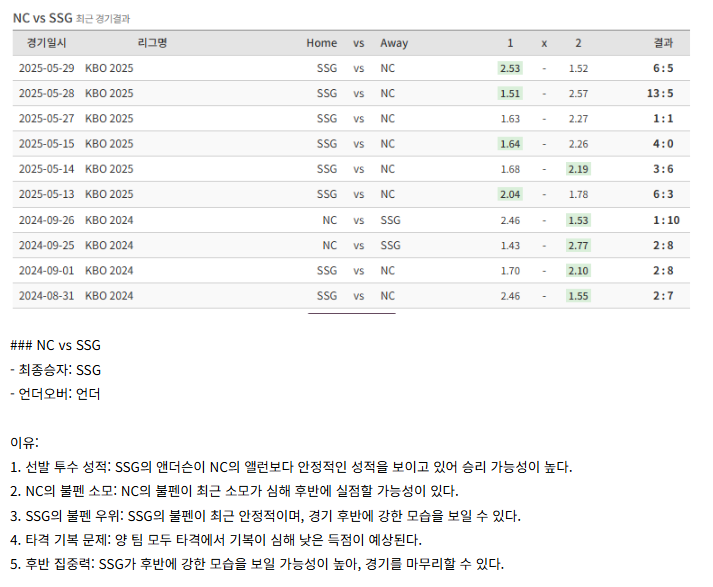Viewport: 713px width, 587px height.
Task: Click the 1.43 home odds value
Action: 510,246
